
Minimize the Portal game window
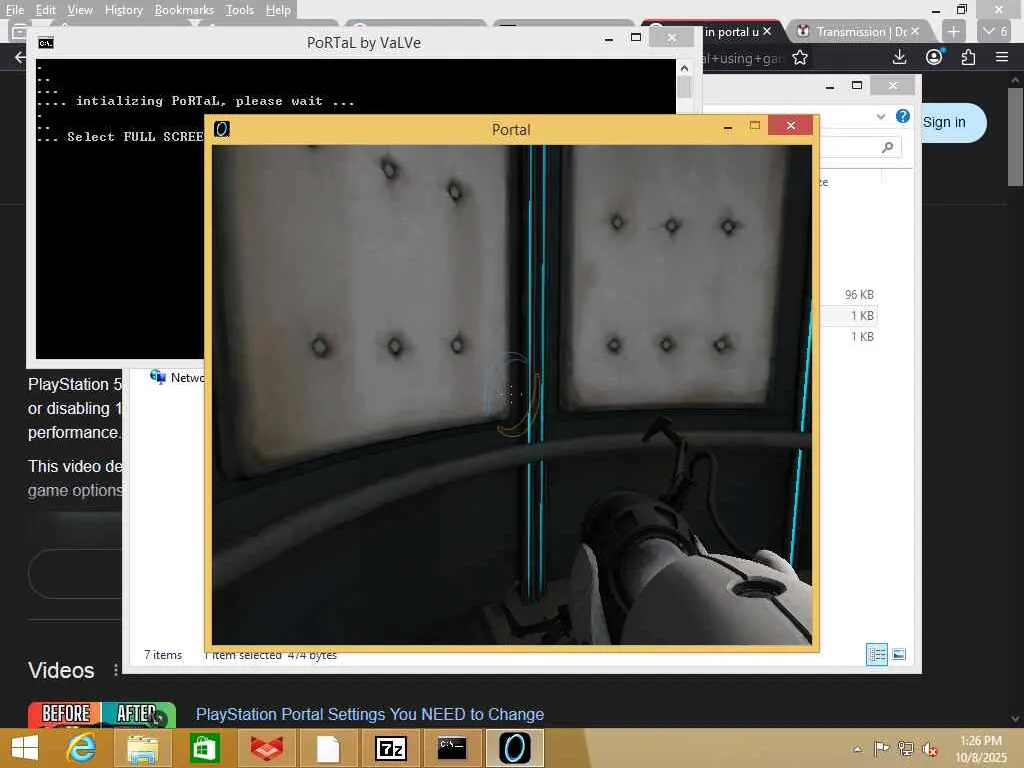(728, 127)
